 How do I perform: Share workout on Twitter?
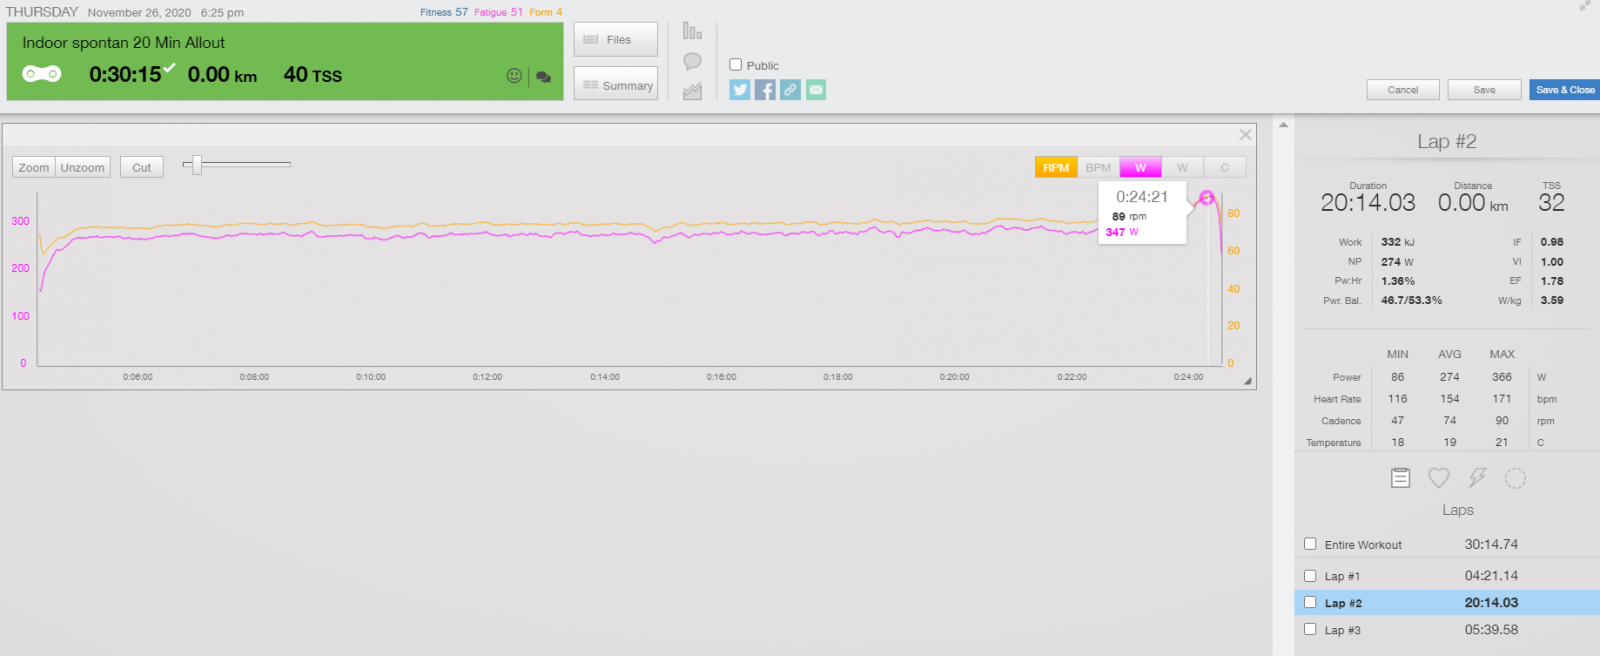click(740, 90)
